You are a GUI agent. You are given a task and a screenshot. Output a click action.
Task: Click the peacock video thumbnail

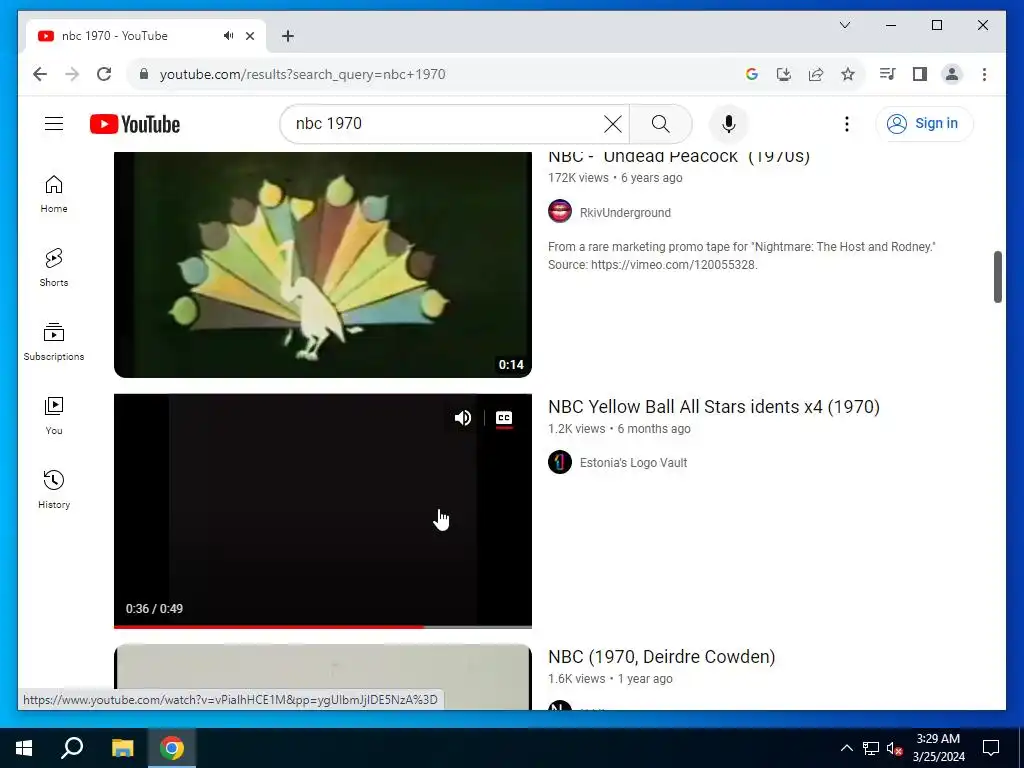click(x=323, y=264)
